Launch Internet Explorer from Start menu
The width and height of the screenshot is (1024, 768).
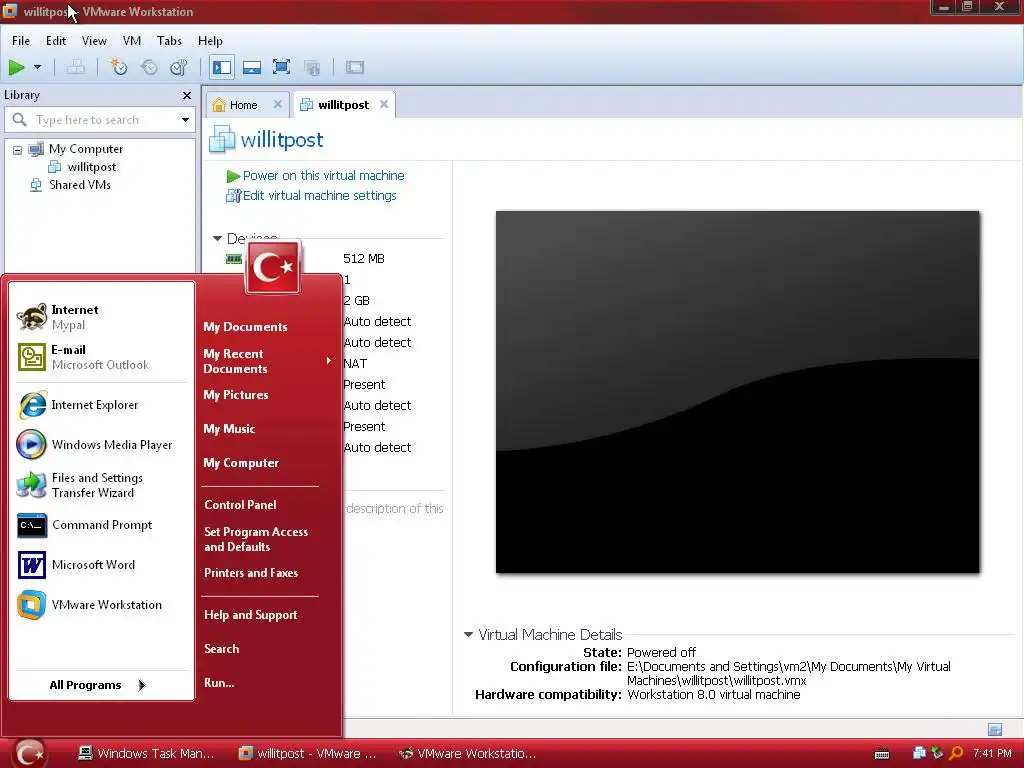point(102,405)
